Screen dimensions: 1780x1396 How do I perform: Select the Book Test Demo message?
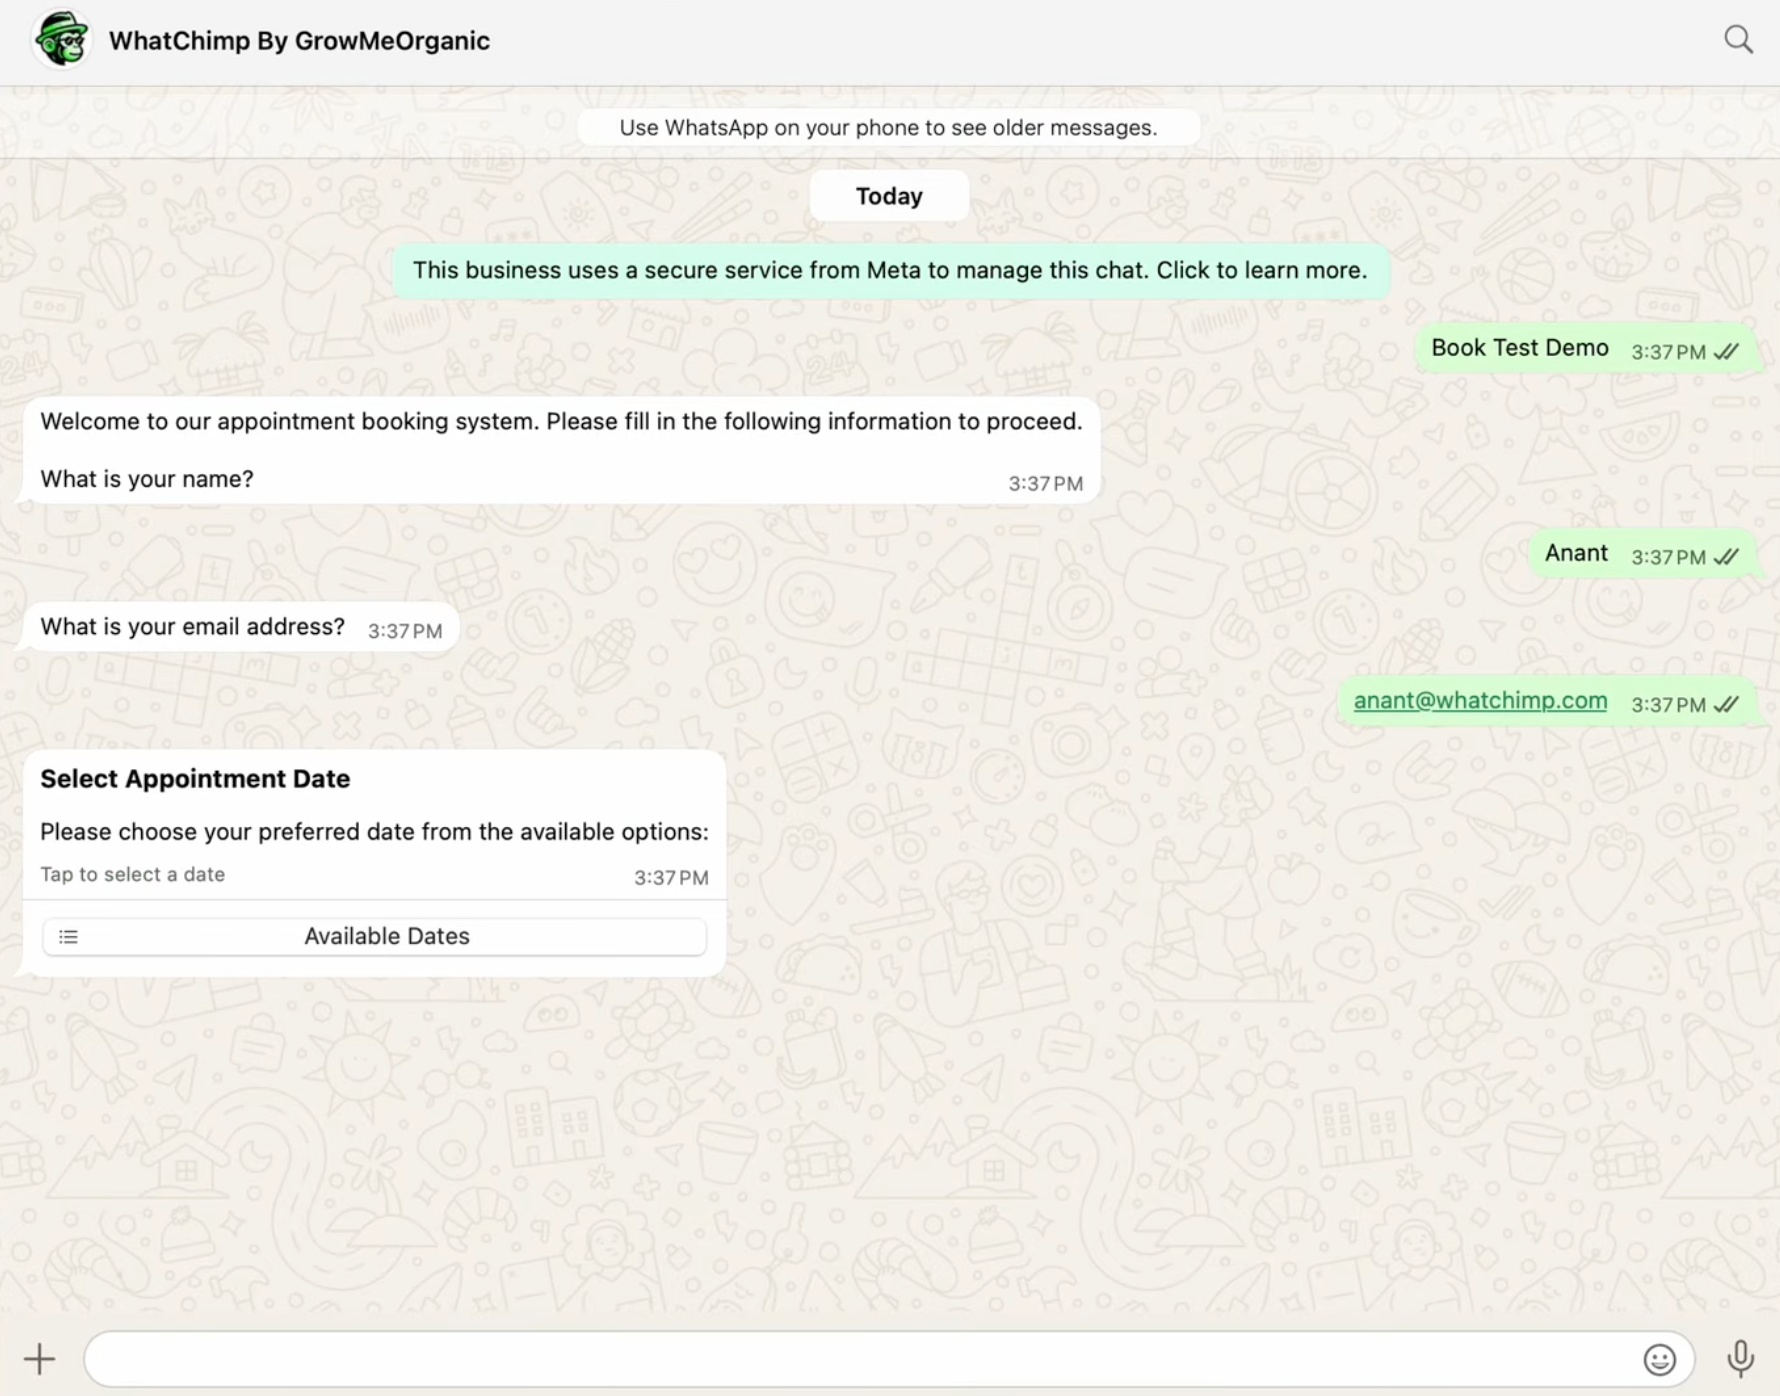(1587, 349)
